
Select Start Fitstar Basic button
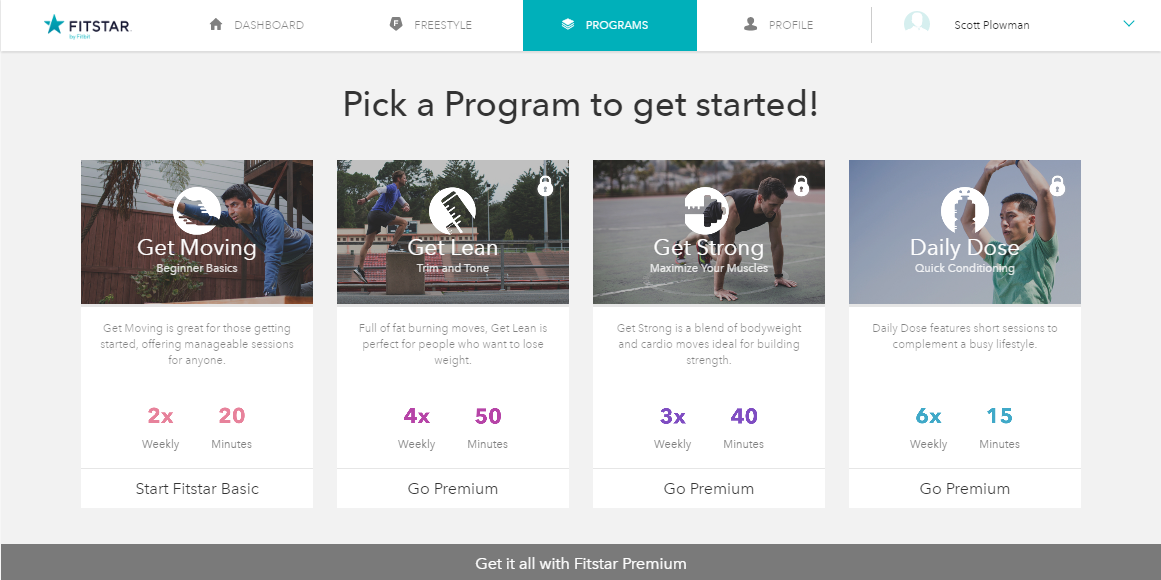pyautogui.click(x=197, y=489)
